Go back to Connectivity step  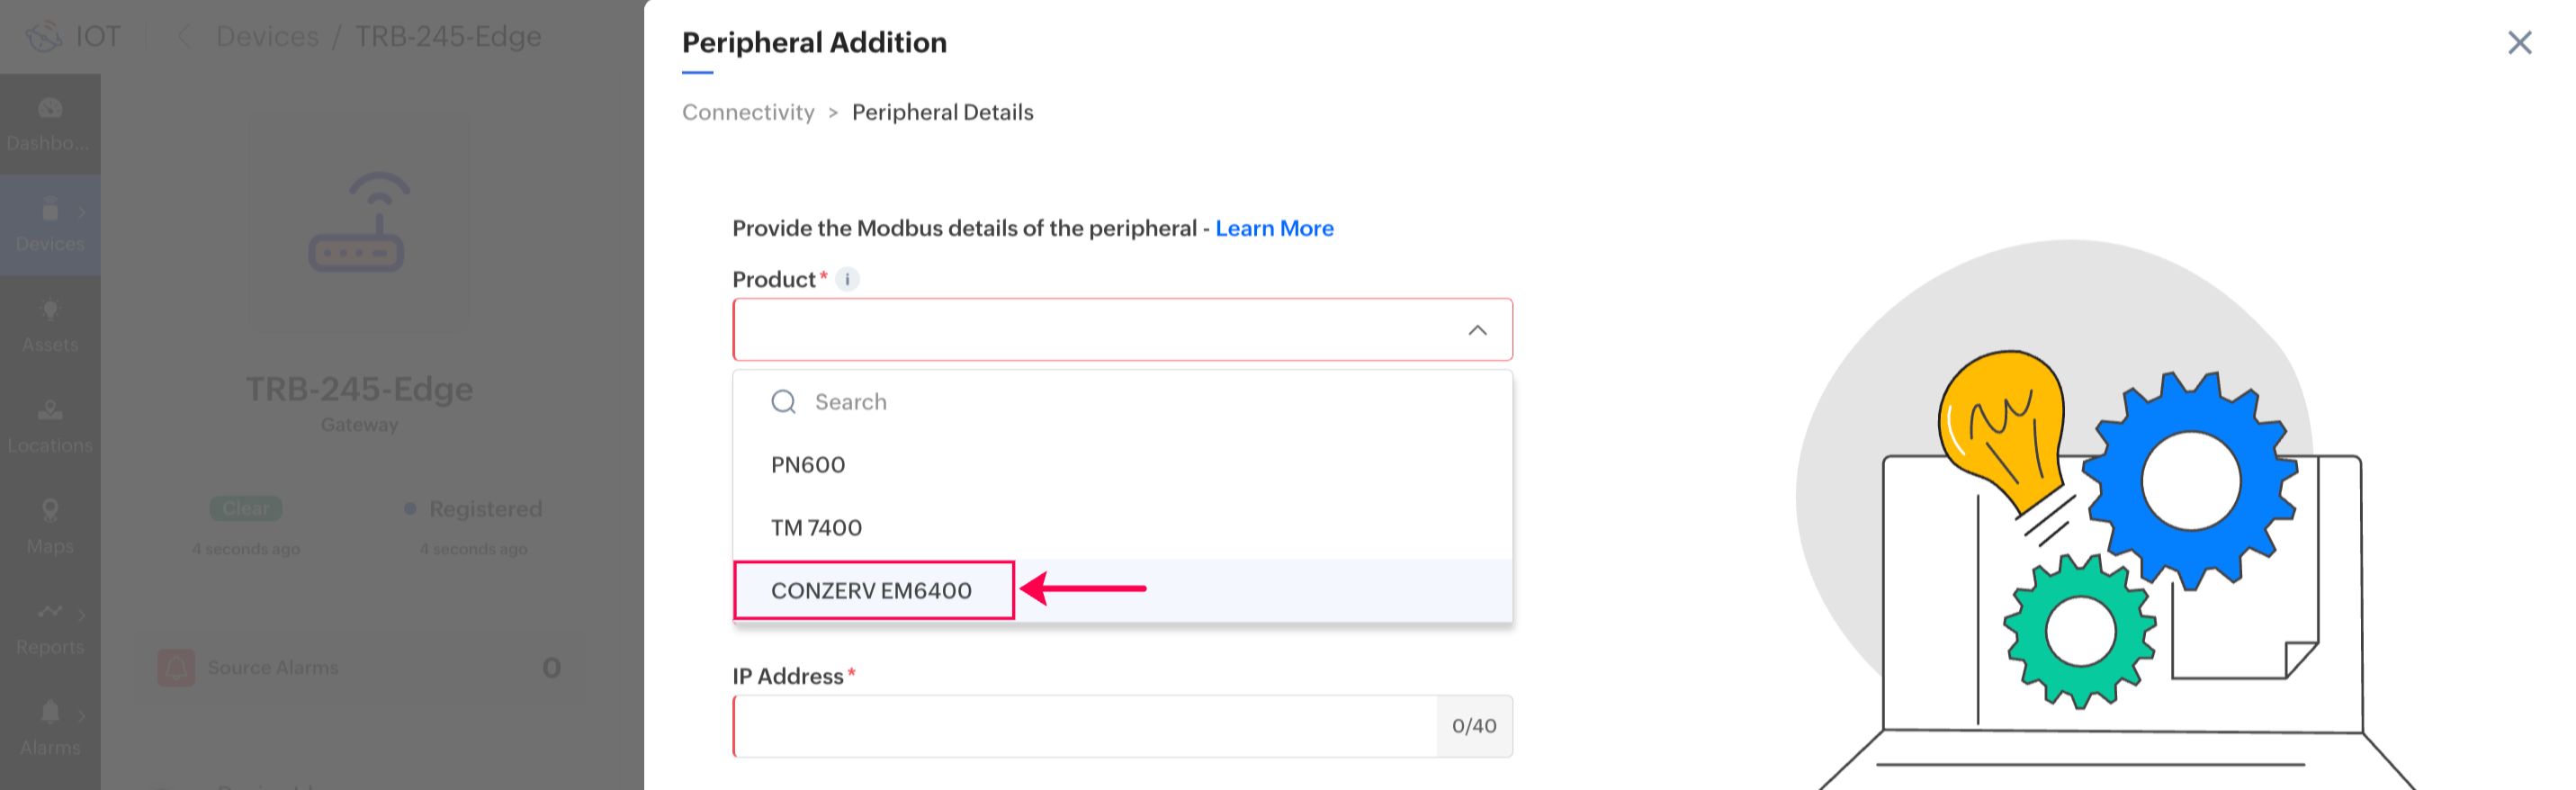coord(748,112)
